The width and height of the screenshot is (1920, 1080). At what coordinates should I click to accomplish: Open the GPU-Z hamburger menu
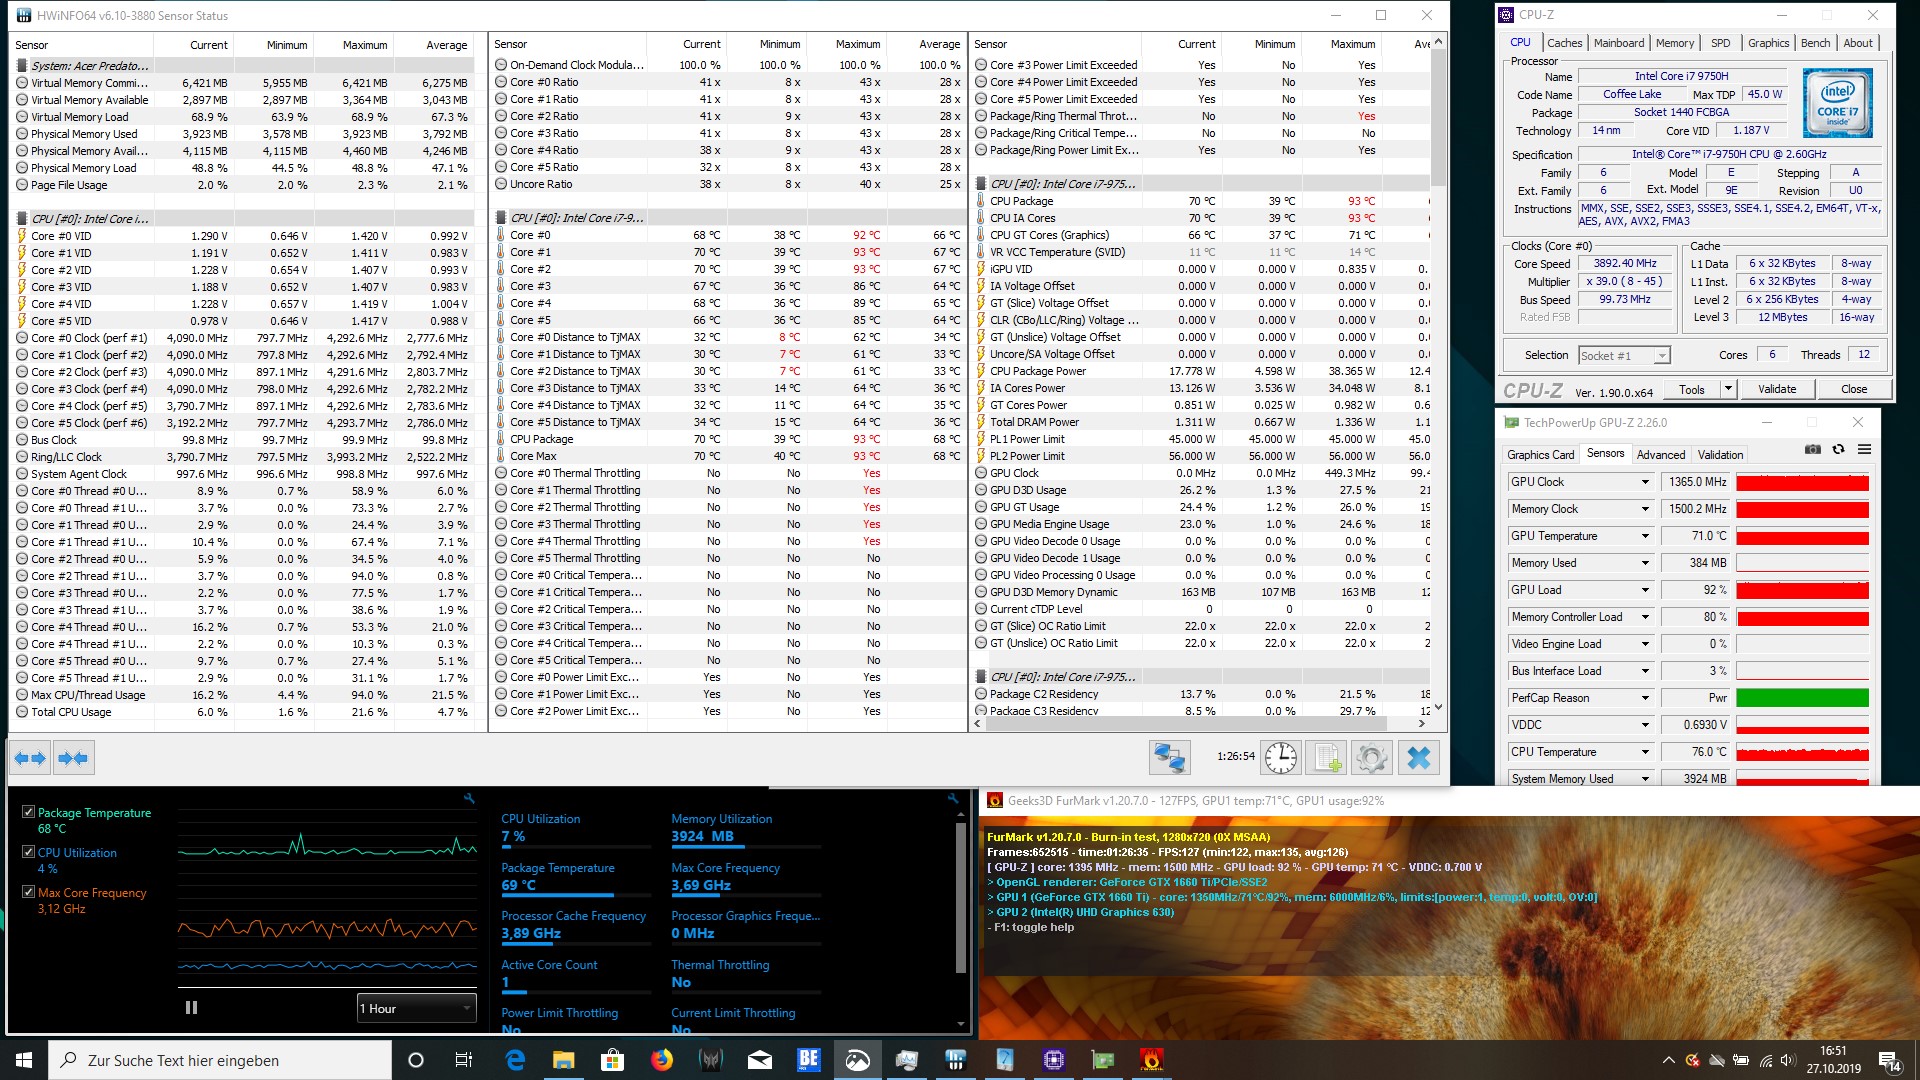coord(1864,450)
